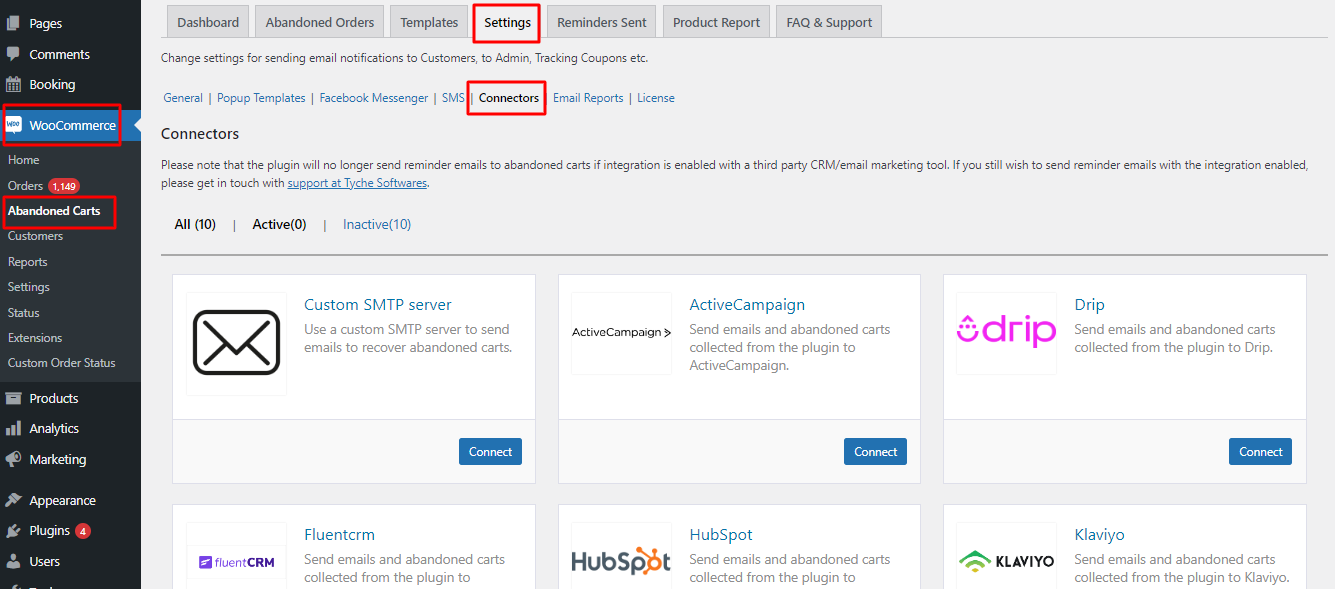Filter connectors by Inactive(10)

coord(377,224)
